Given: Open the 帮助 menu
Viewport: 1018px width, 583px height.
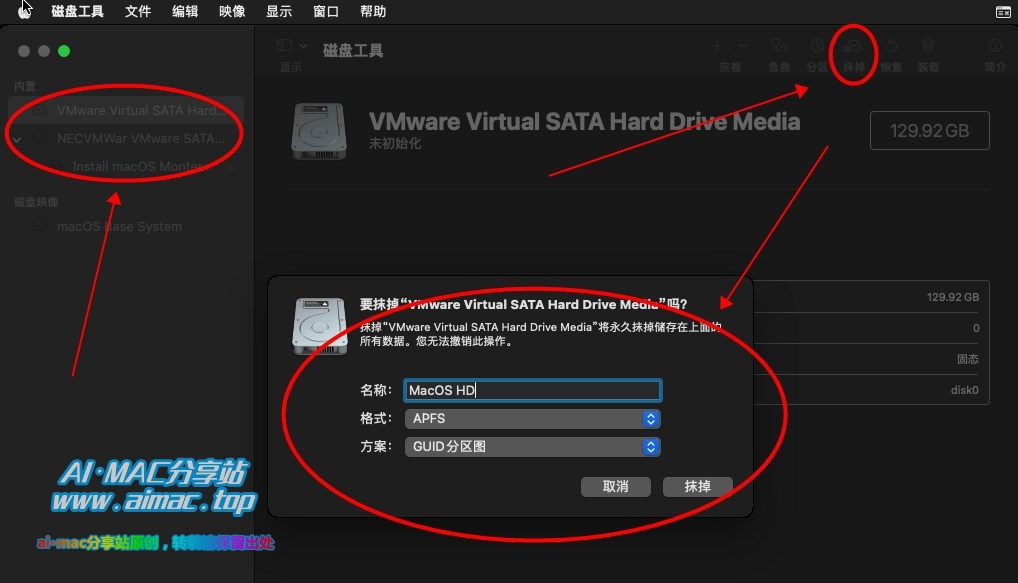Looking at the screenshot, I should 373,11.
